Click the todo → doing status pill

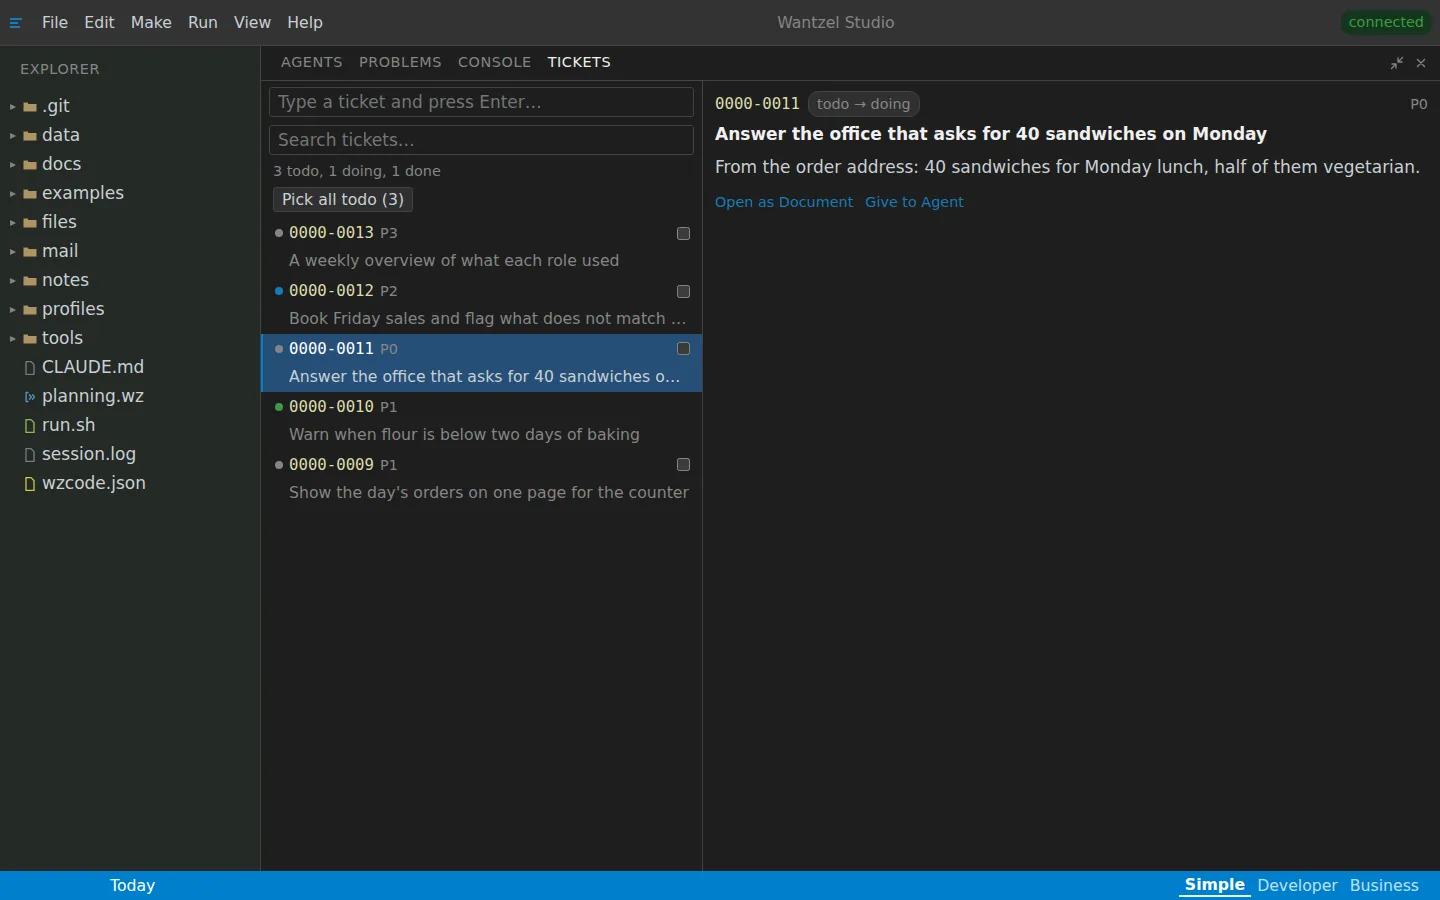[863, 104]
